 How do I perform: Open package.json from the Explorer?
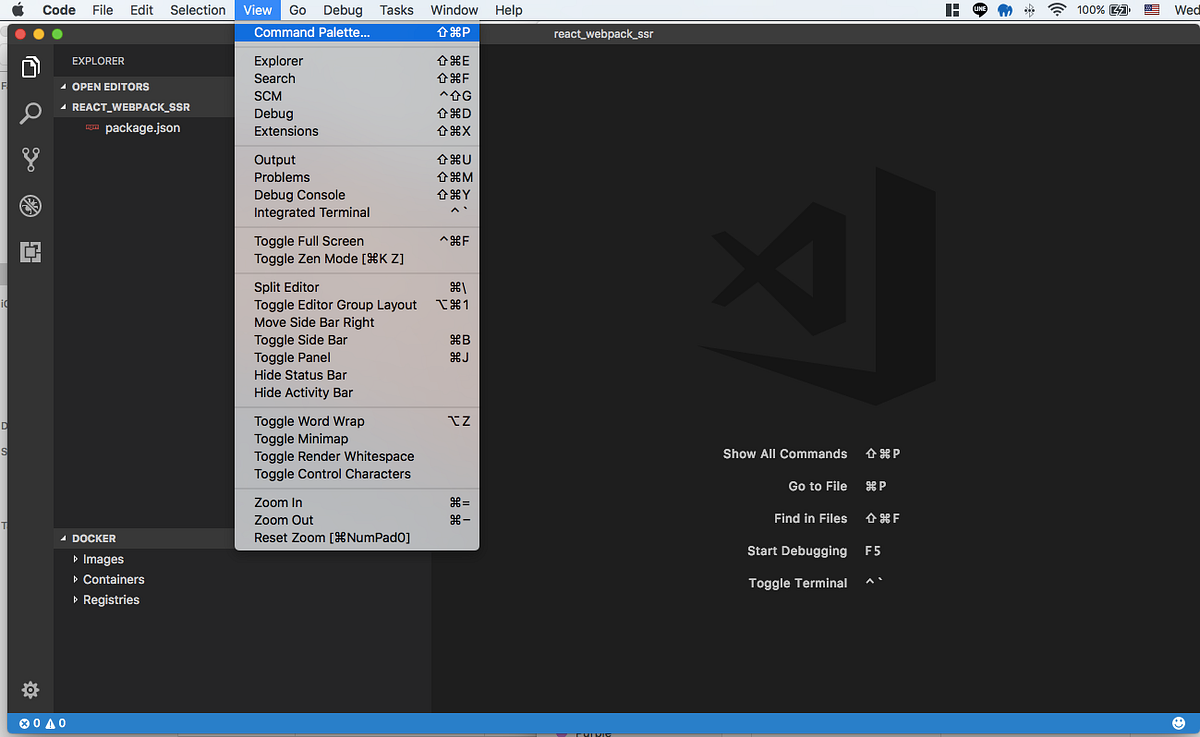(x=142, y=128)
